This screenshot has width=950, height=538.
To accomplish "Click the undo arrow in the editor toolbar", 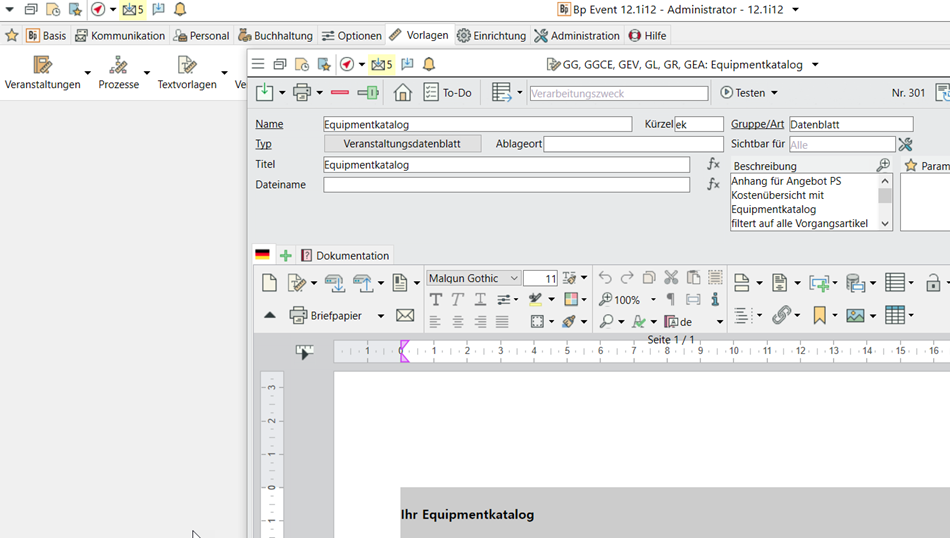I will [x=605, y=278].
